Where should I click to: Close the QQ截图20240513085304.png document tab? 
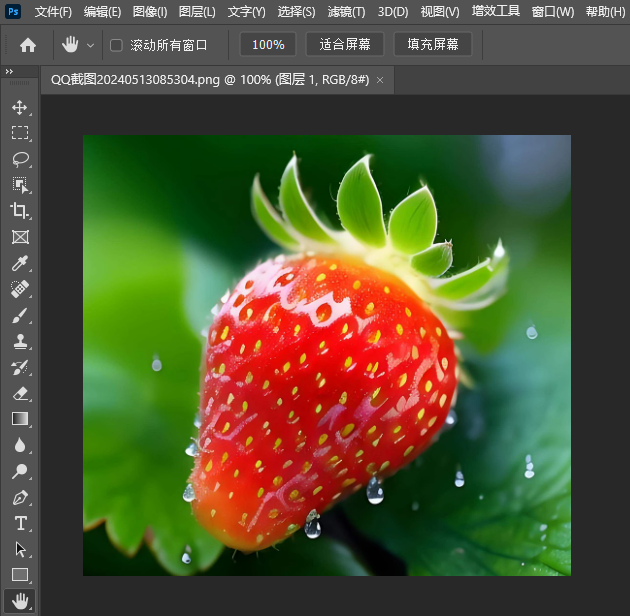coord(380,80)
